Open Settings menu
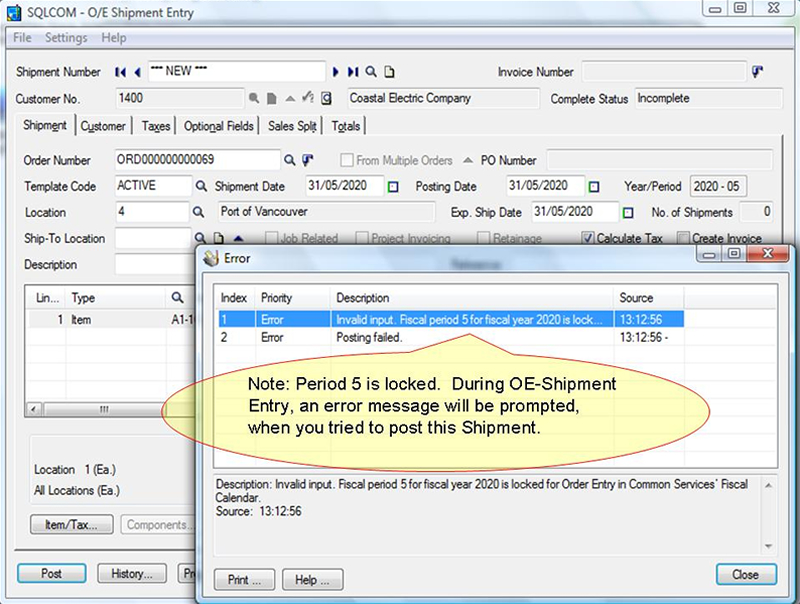This screenshot has height=604, width=800. tap(66, 38)
